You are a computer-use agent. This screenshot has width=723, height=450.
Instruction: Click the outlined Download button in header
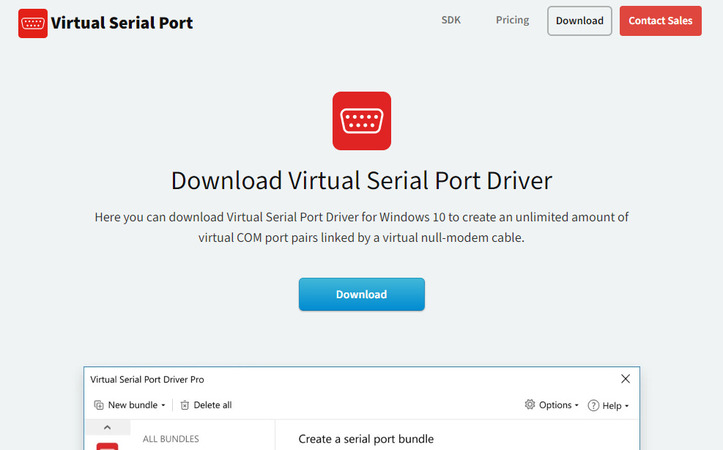(579, 21)
